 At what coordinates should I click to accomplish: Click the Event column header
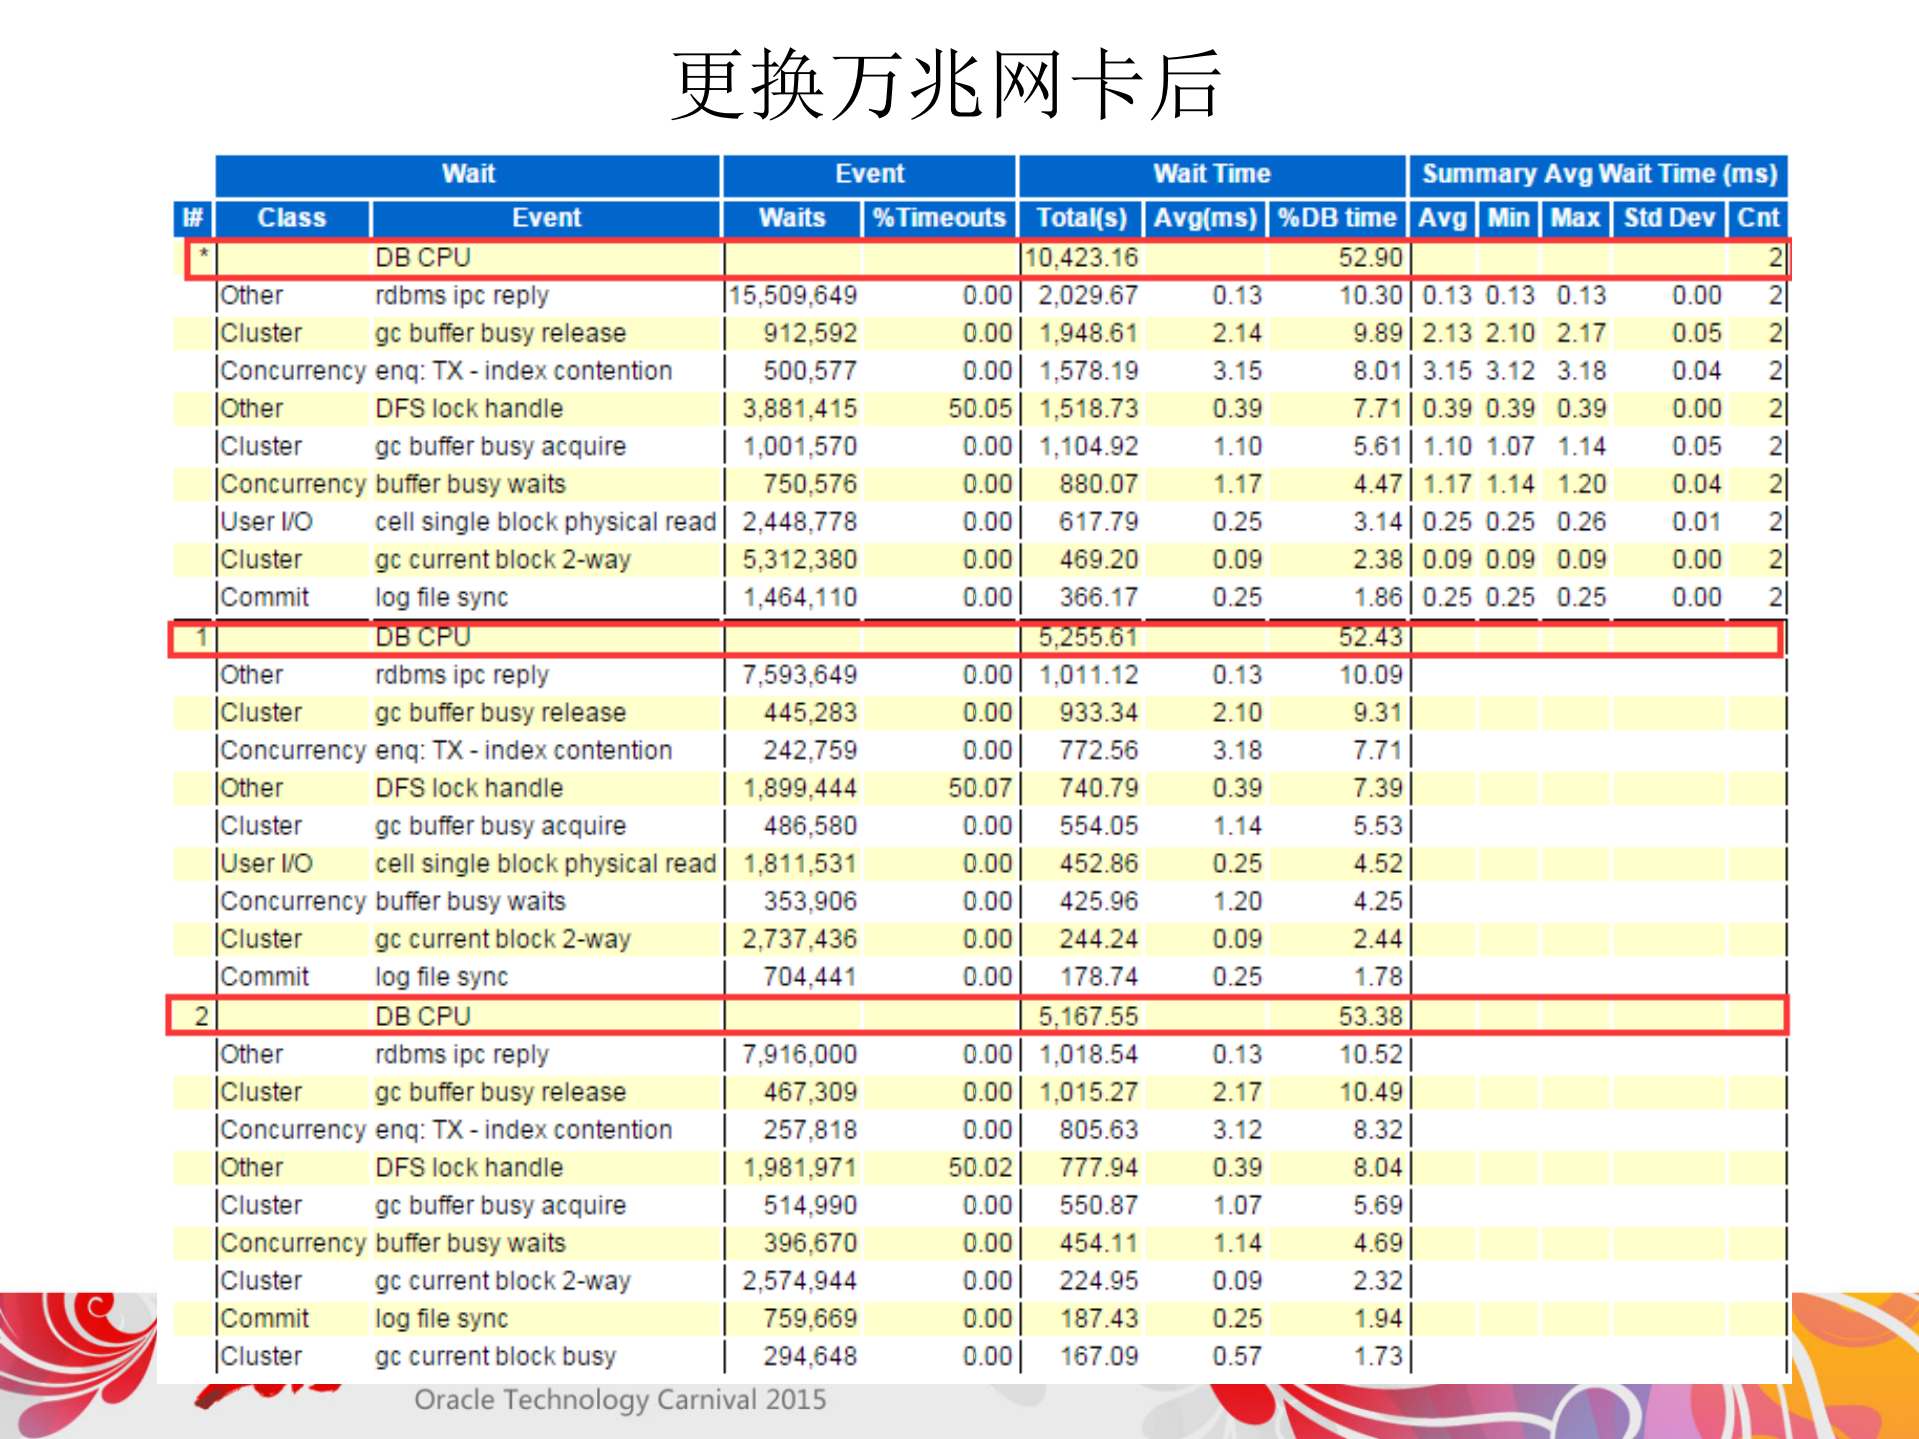pyautogui.click(x=868, y=173)
